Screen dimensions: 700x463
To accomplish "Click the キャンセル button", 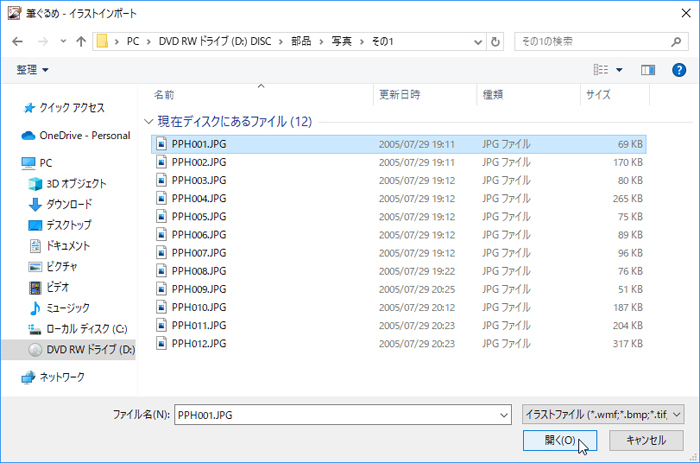I will [x=645, y=440].
